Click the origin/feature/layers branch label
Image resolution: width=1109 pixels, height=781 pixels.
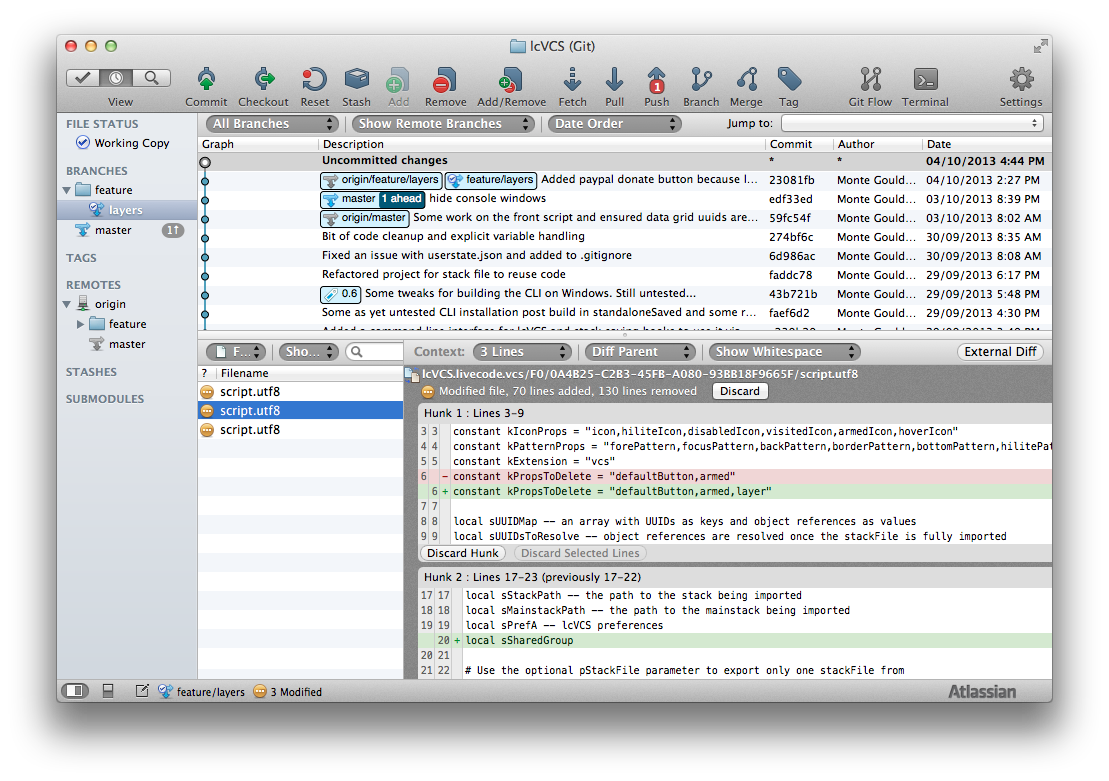[x=381, y=180]
